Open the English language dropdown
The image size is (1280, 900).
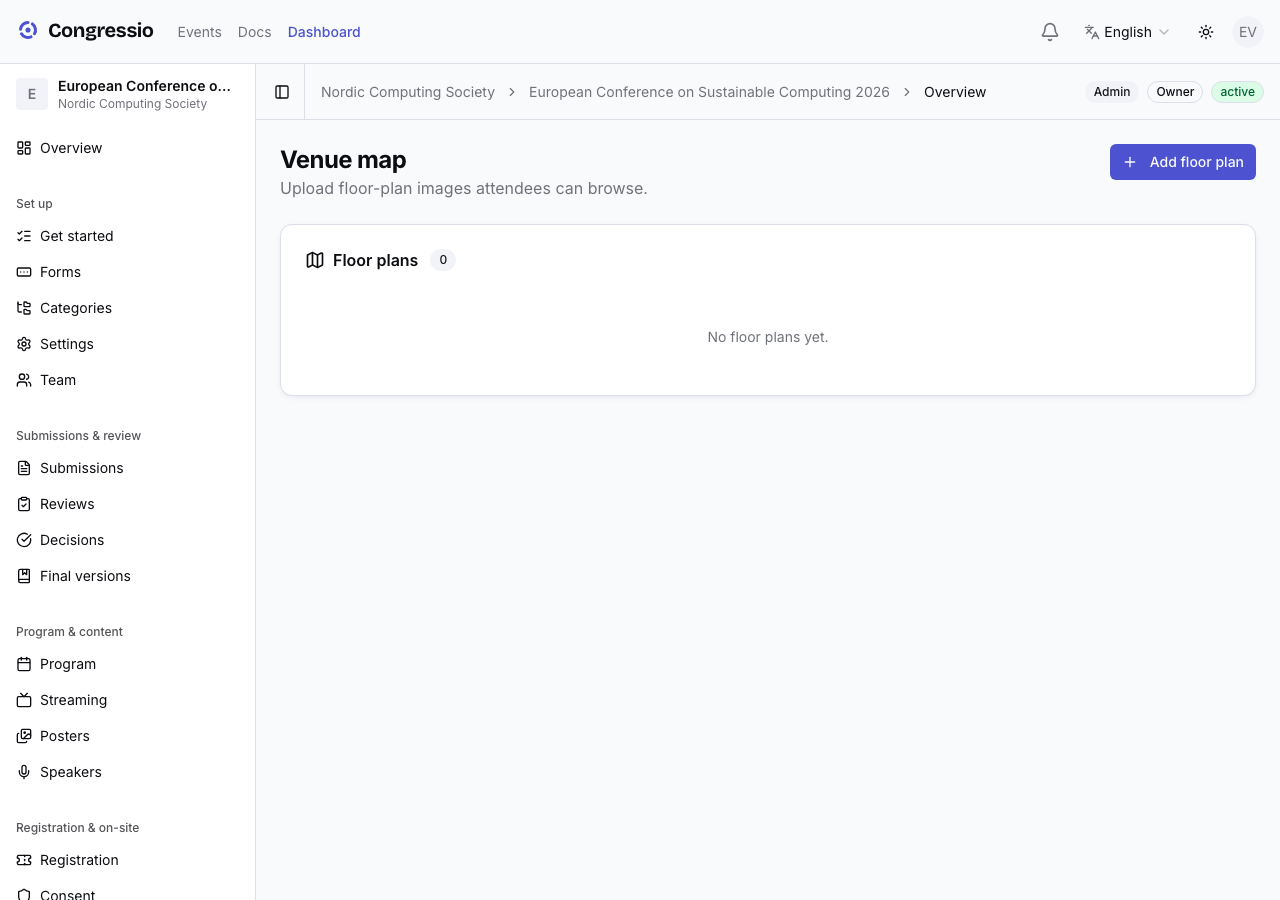point(1127,32)
